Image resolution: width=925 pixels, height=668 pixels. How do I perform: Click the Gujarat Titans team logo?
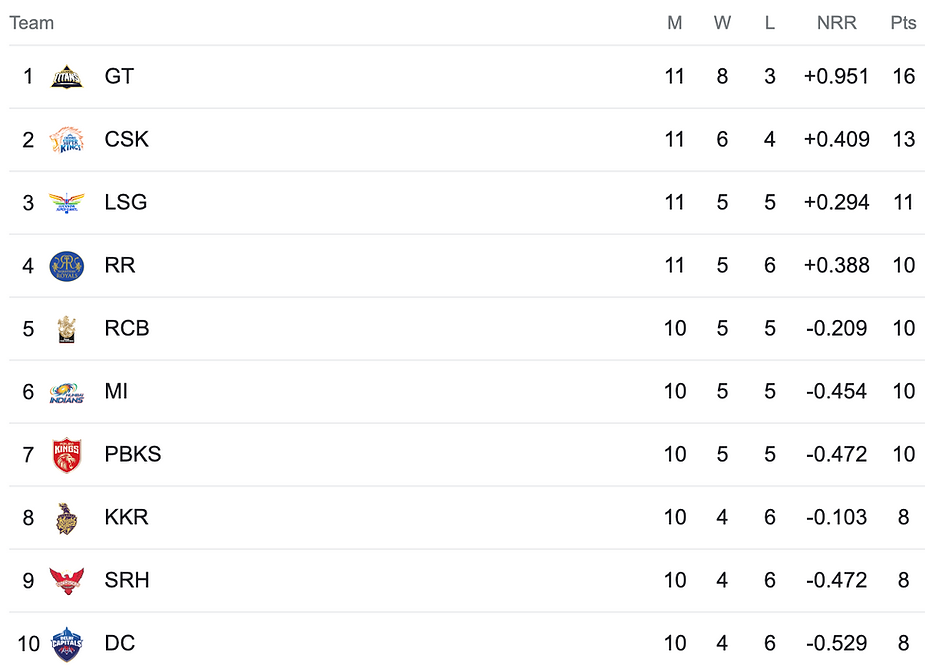tap(67, 76)
